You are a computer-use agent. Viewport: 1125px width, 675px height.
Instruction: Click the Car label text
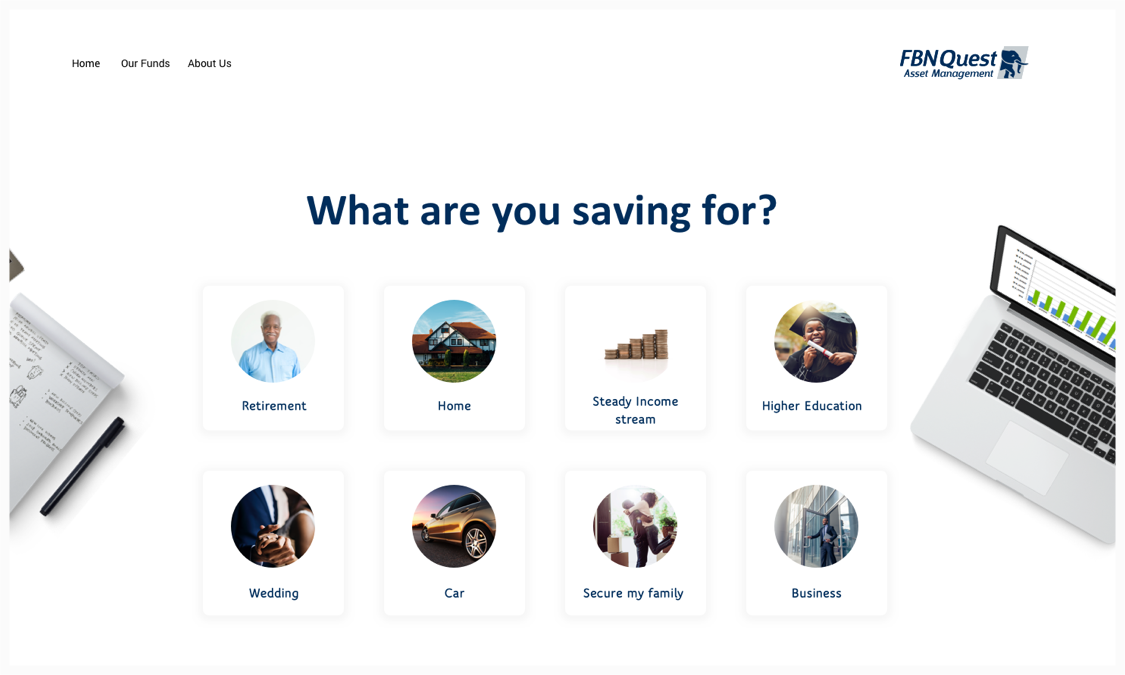pos(454,593)
